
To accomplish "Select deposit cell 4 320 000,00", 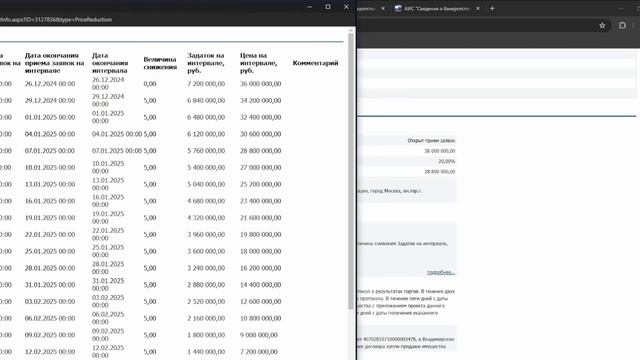I will point(206,218).
